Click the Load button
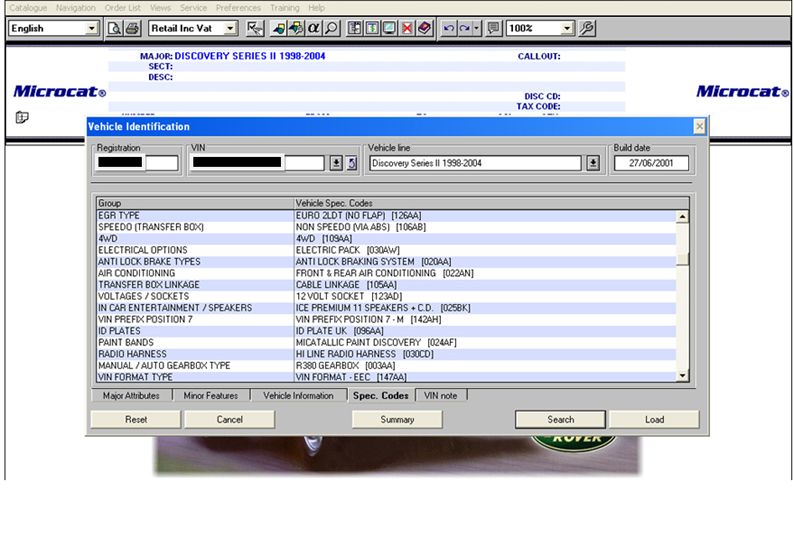The height and width of the screenshot is (537, 794). [654, 419]
